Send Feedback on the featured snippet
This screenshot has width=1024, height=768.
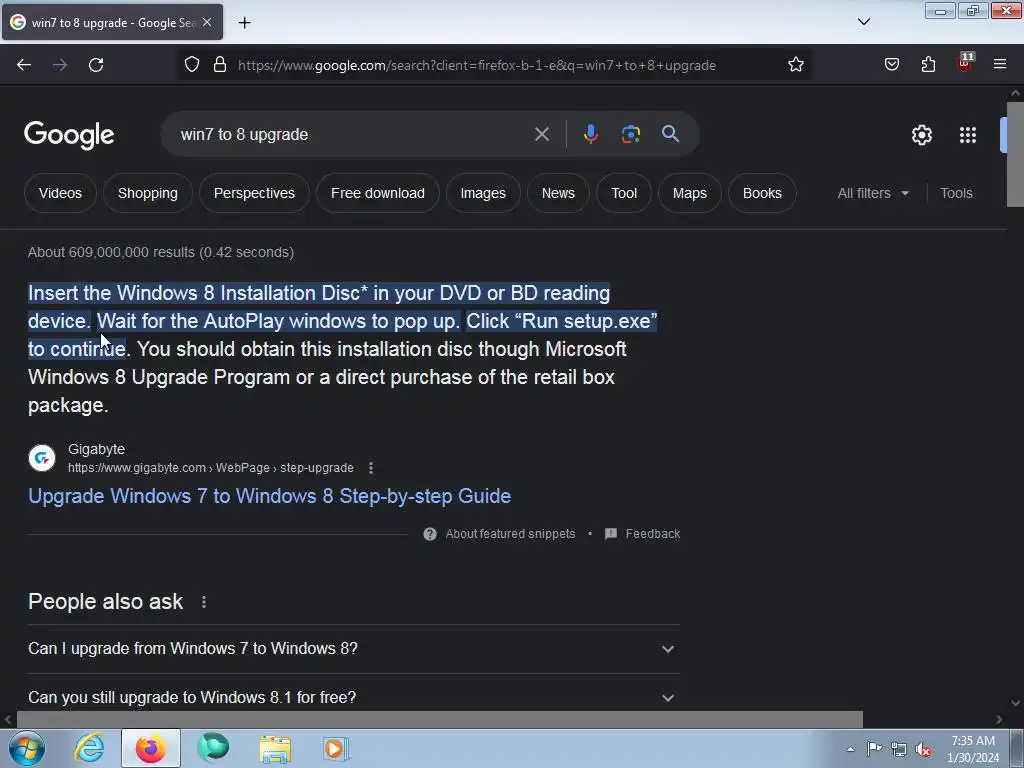click(x=642, y=534)
